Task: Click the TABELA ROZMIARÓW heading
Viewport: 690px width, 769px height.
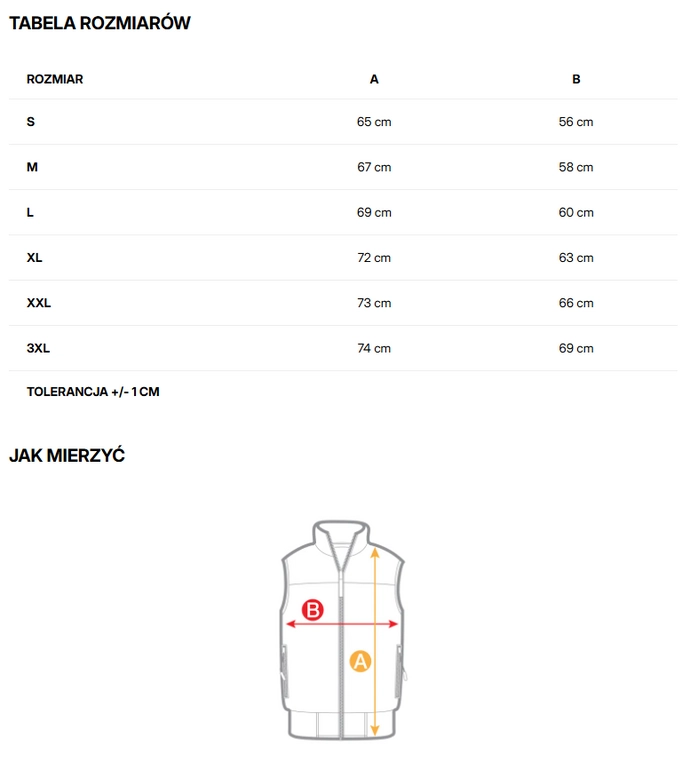Action: 100,23
